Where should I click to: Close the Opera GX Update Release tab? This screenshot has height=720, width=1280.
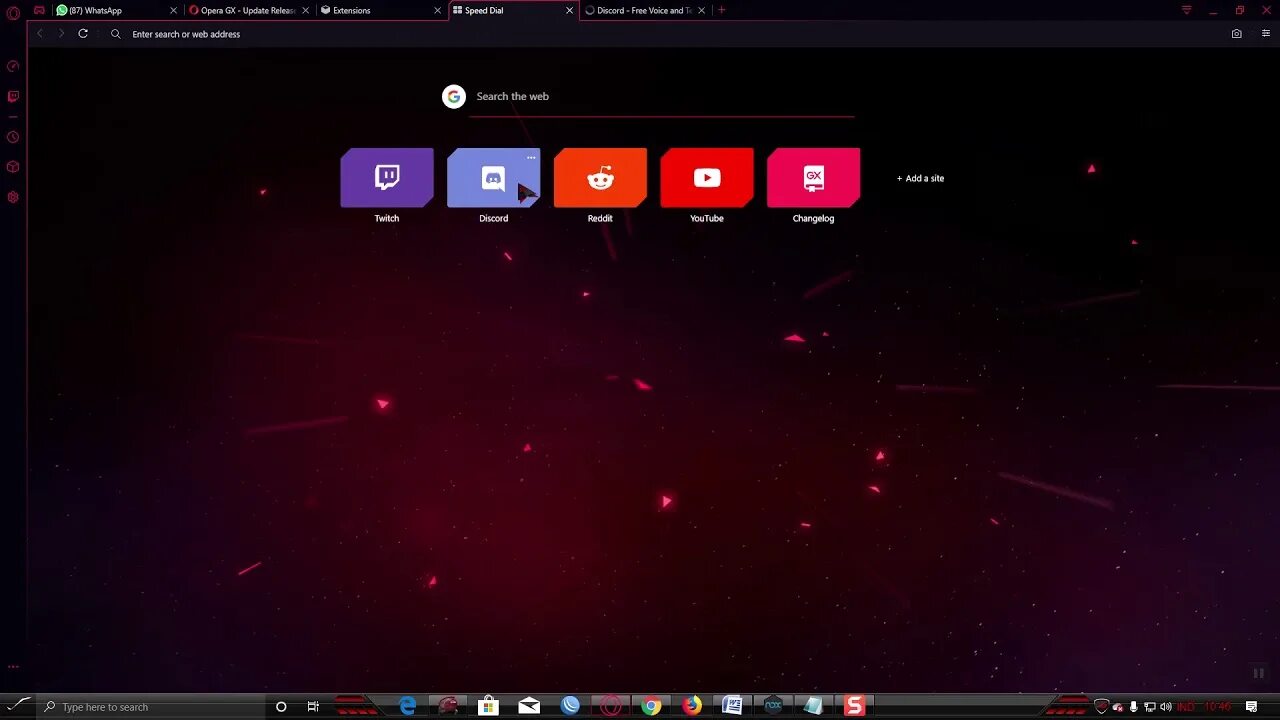click(305, 10)
